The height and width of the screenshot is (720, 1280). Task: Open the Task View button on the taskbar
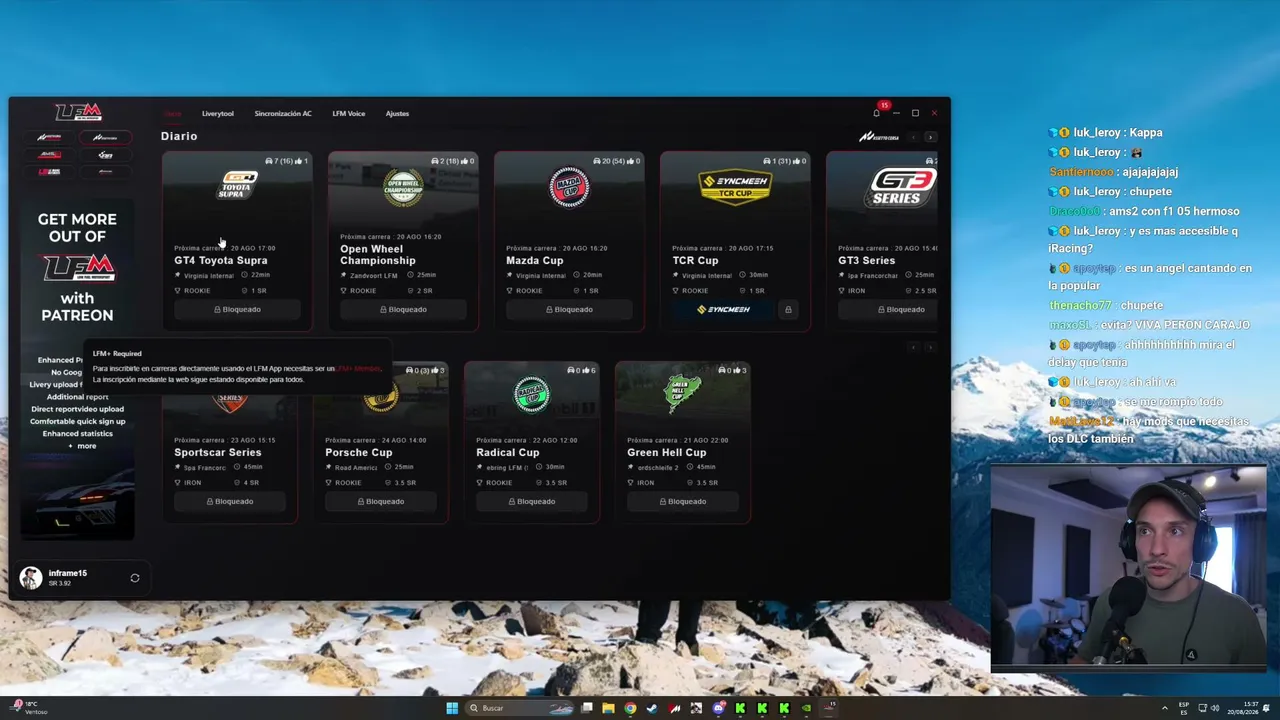(x=587, y=708)
